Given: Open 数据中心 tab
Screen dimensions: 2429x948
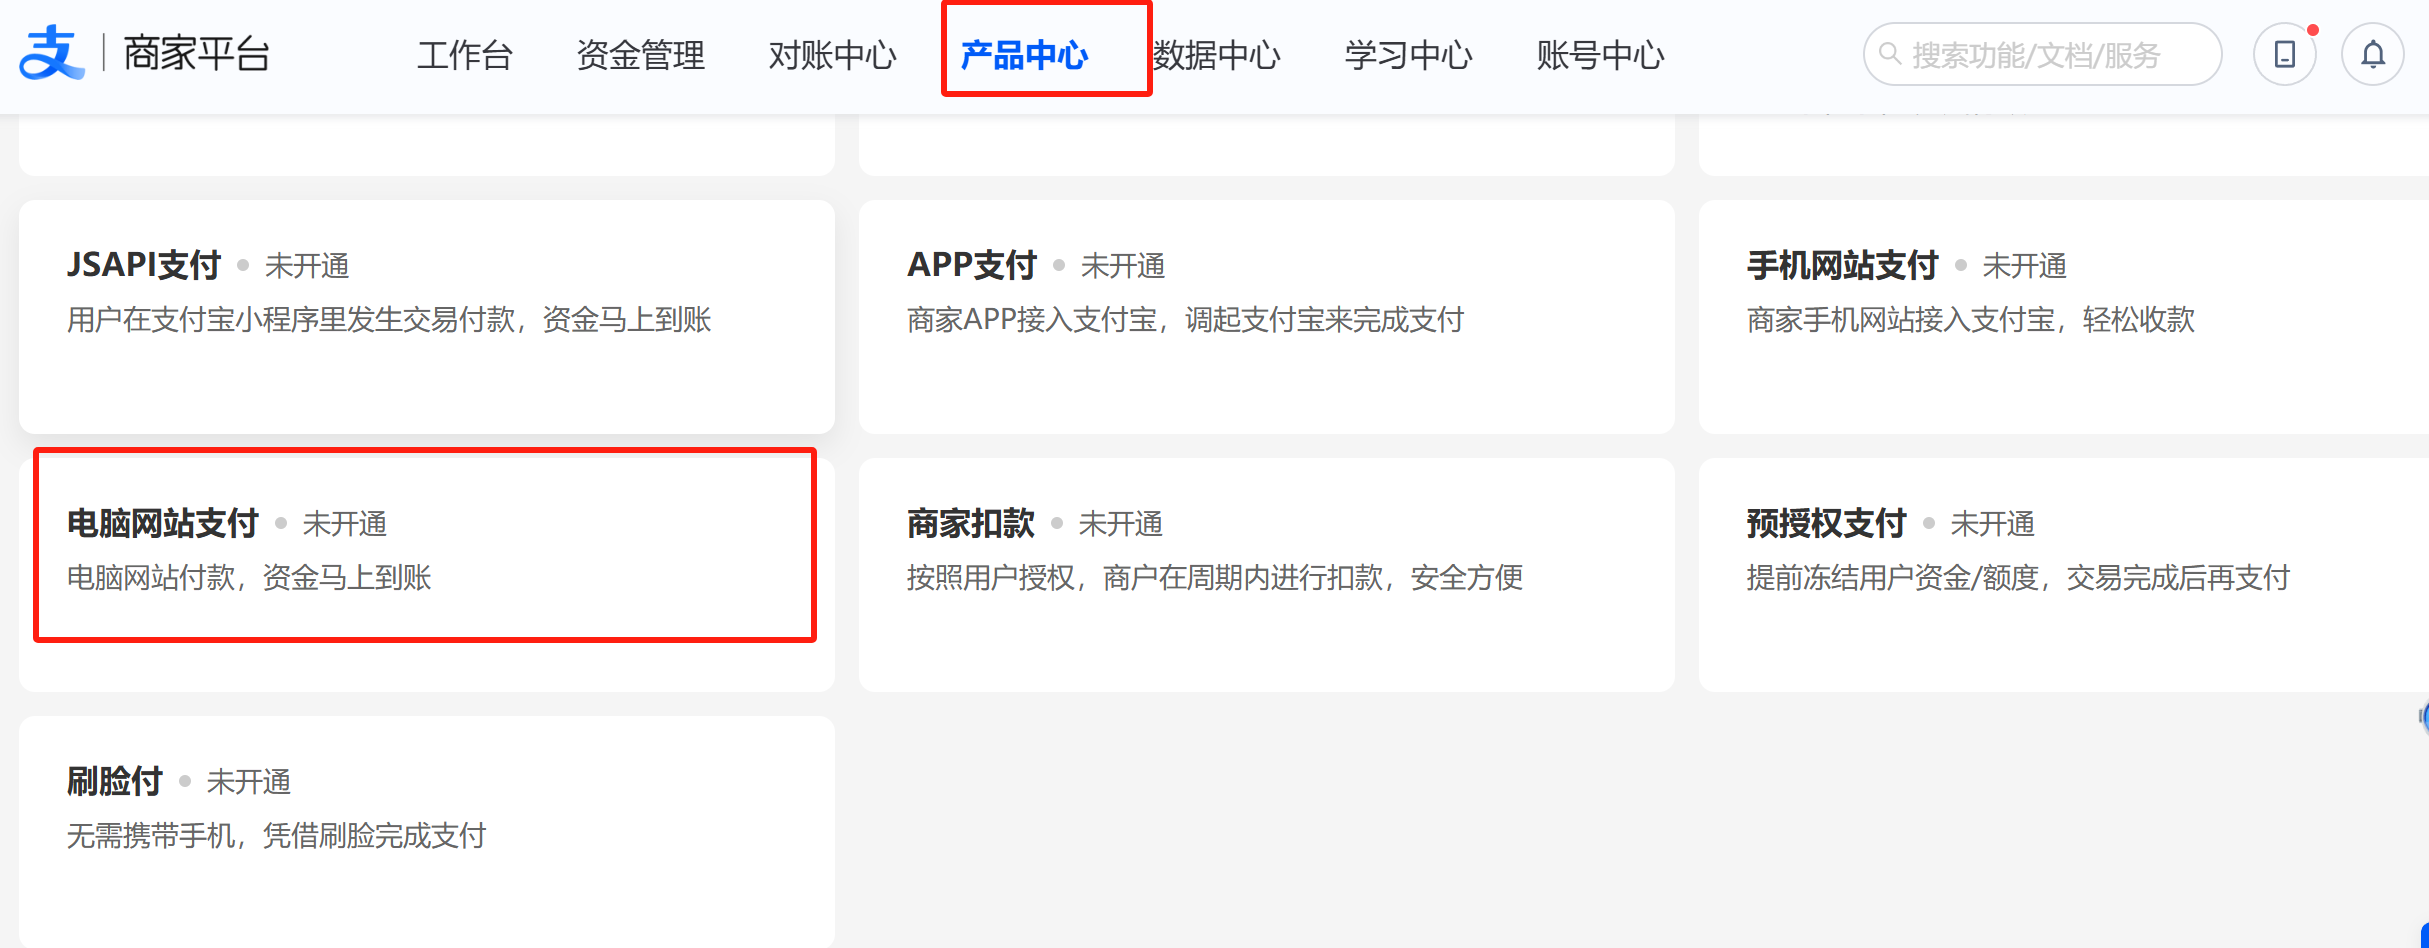Looking at the screenshot, I should point(1217,55).
